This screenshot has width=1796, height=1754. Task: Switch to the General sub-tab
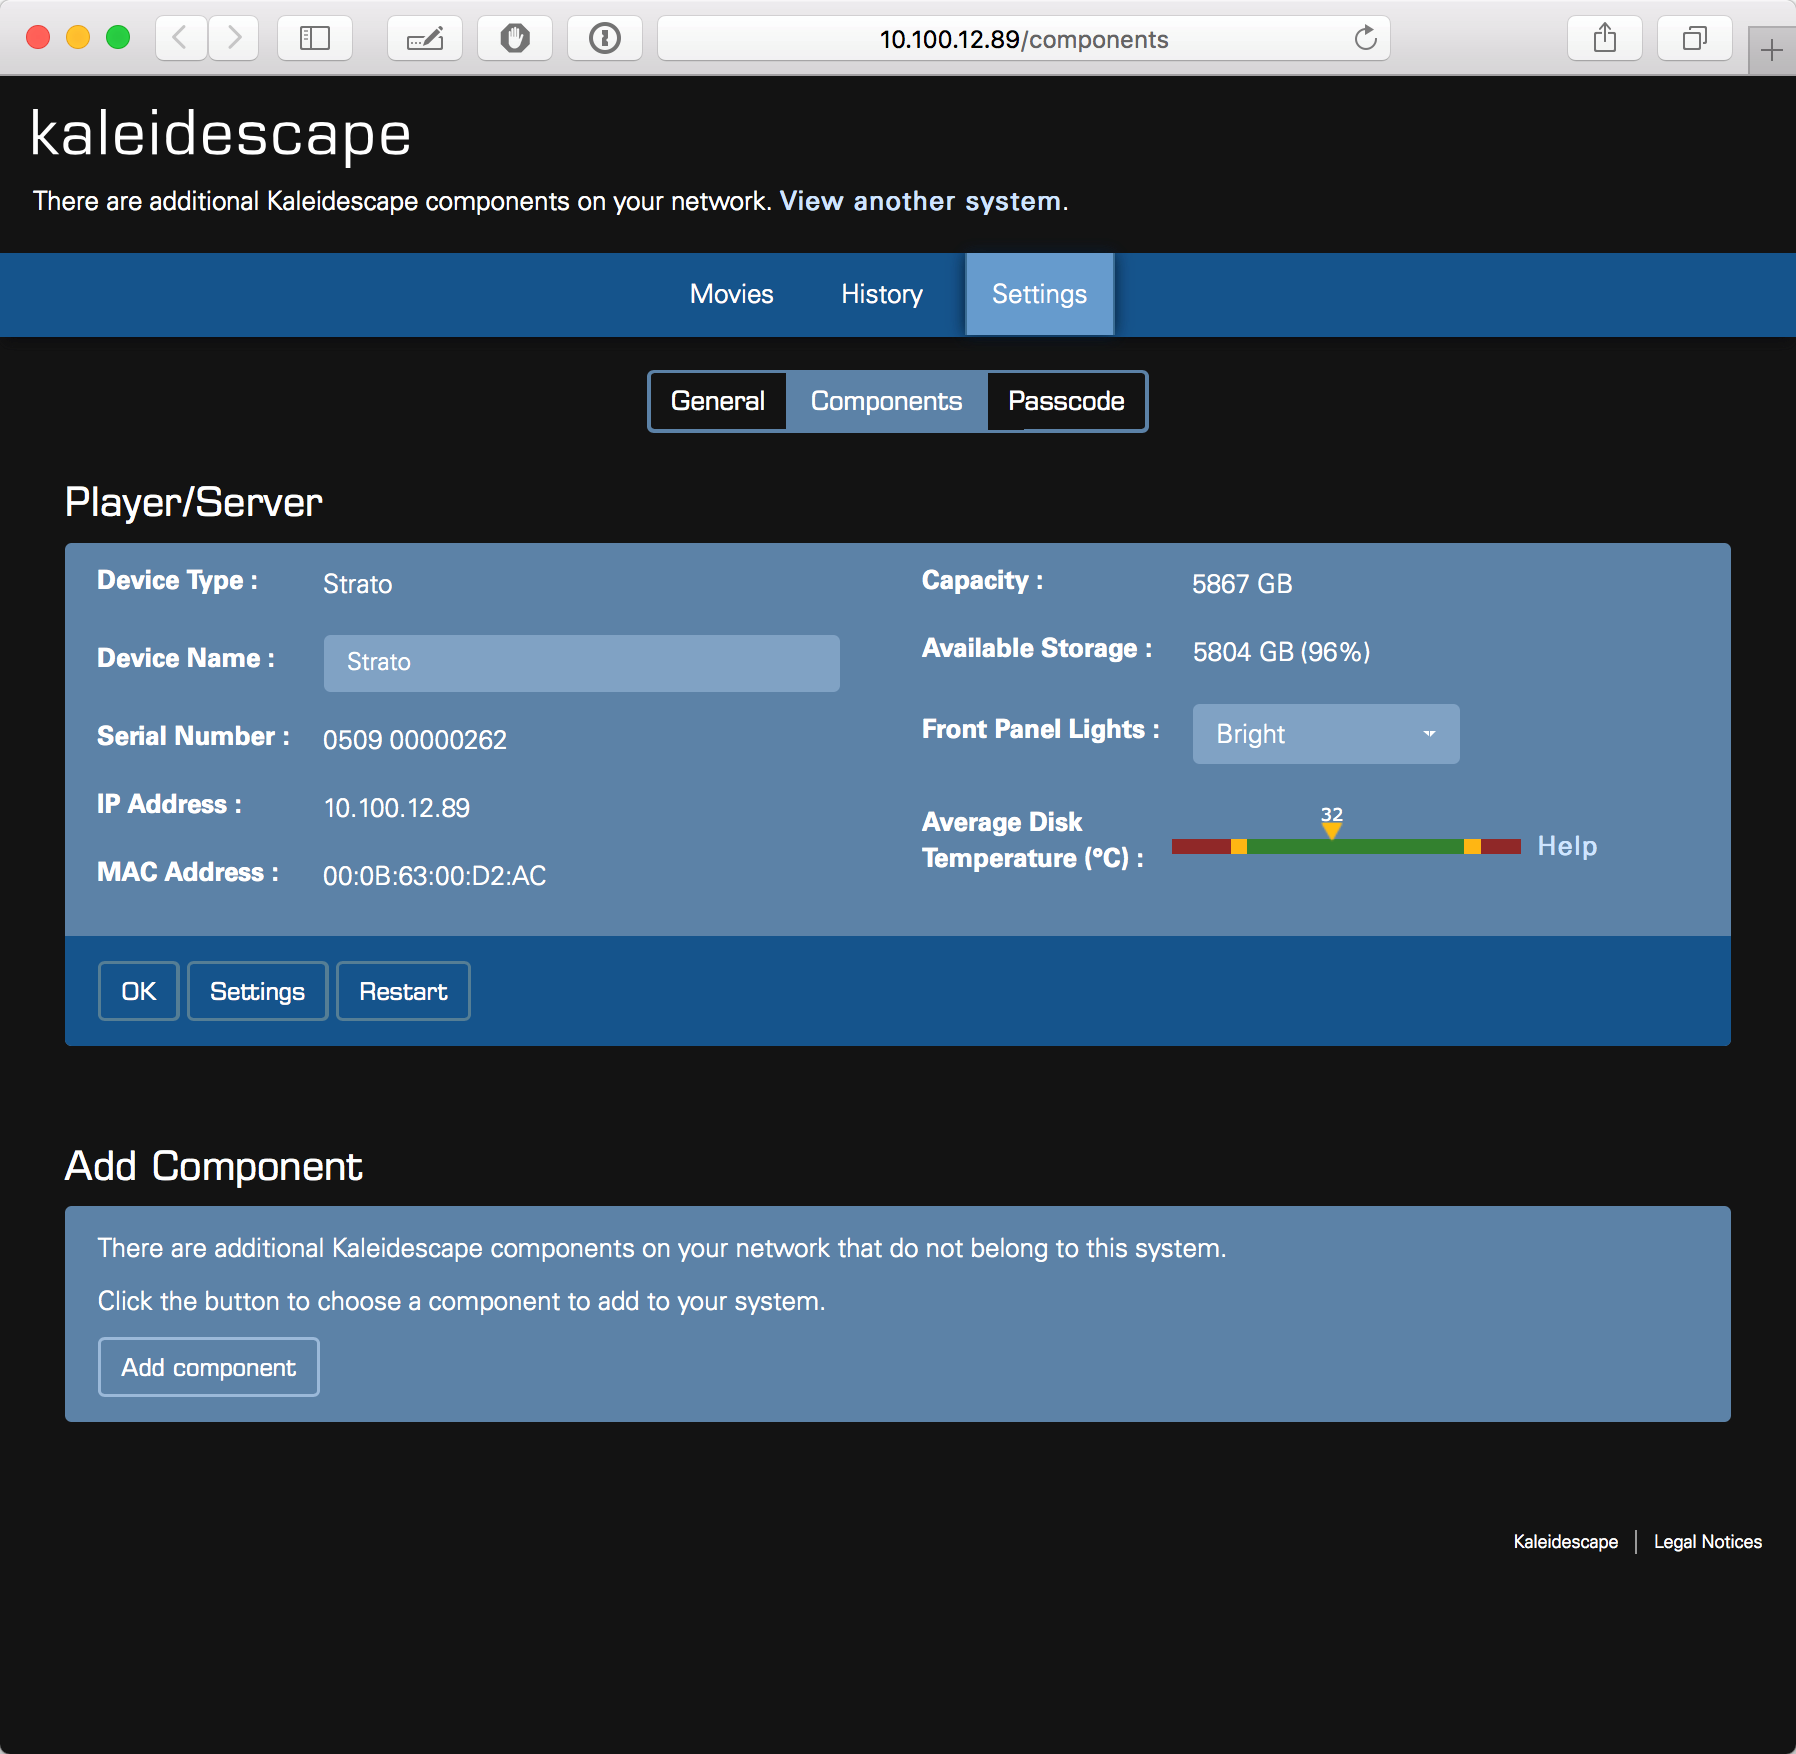click(x=718, y=401)
